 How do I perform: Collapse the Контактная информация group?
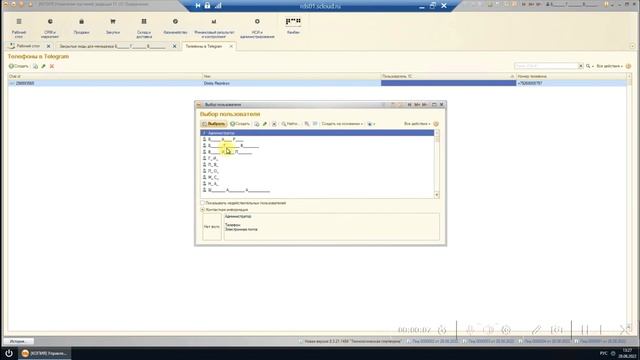(x=202, y=209)
